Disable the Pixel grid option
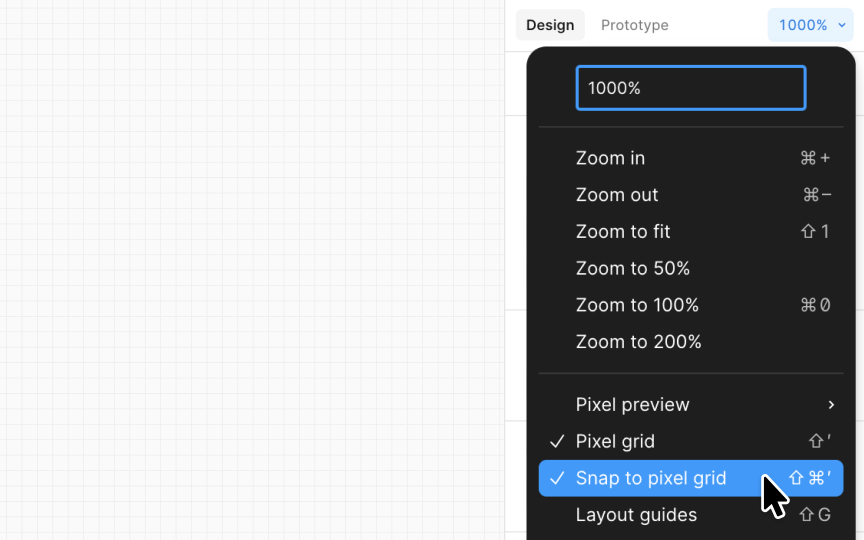The height and width of the screenshot is (540, 864). [691, 441]
